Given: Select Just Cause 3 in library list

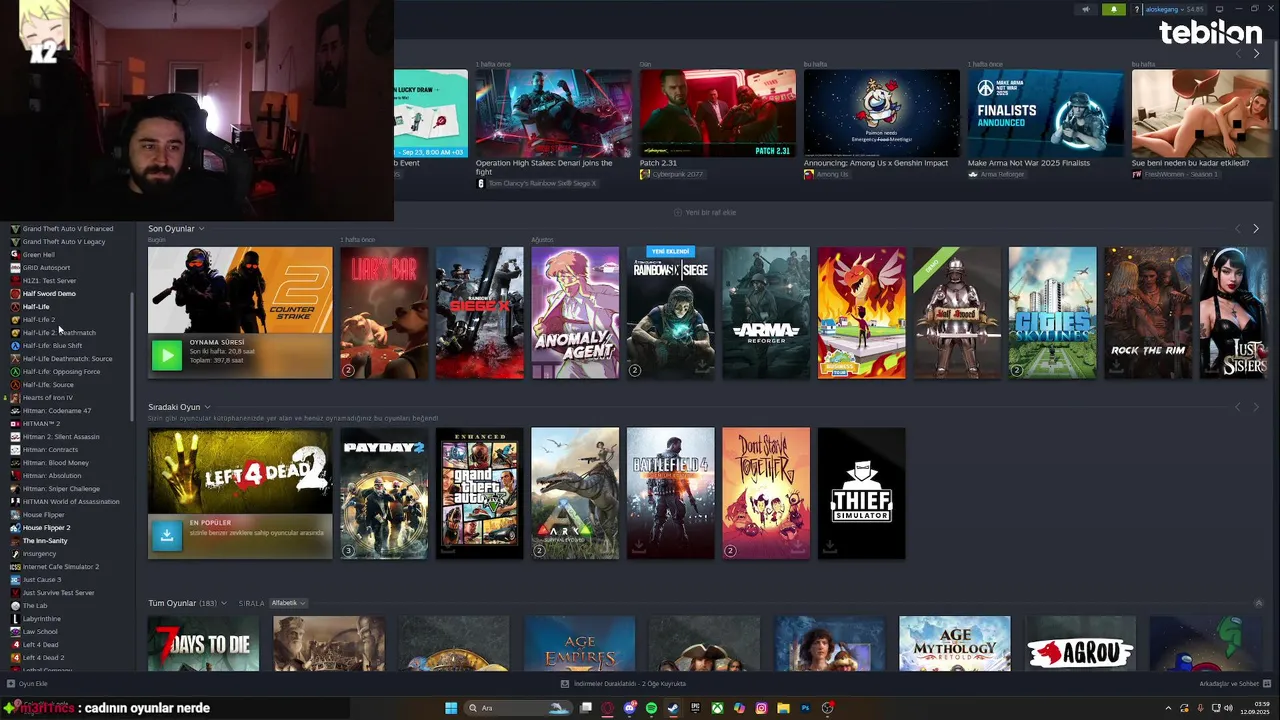Looking at the screenshot, I should (42, 580).
